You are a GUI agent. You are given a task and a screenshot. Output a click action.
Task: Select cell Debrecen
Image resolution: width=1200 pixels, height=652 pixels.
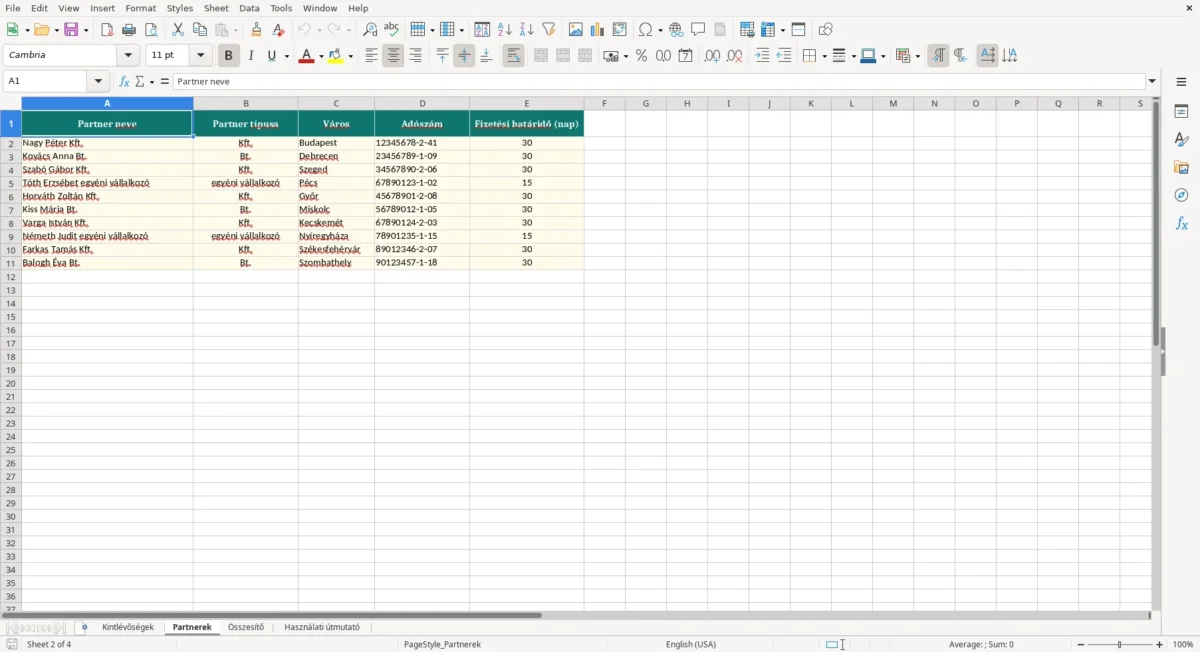click(336, 156)
